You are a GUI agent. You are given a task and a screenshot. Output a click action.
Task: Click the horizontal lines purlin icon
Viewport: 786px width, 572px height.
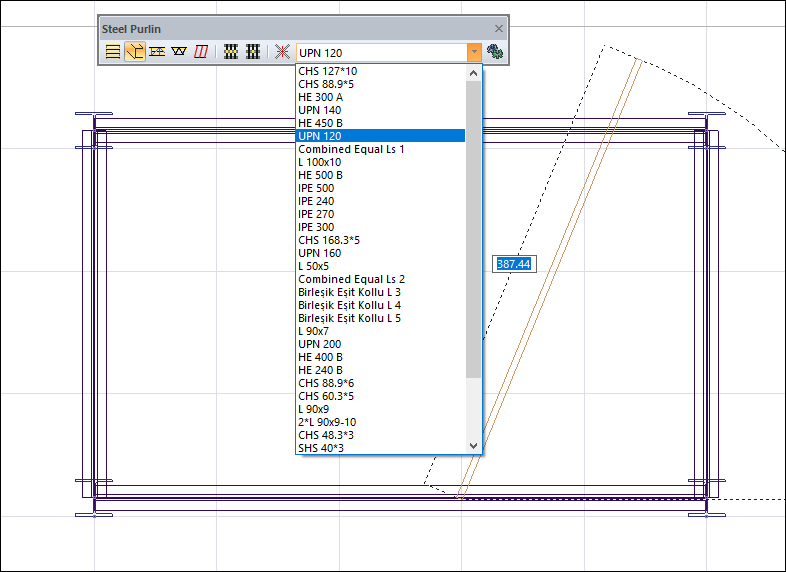tap(113, 51)
